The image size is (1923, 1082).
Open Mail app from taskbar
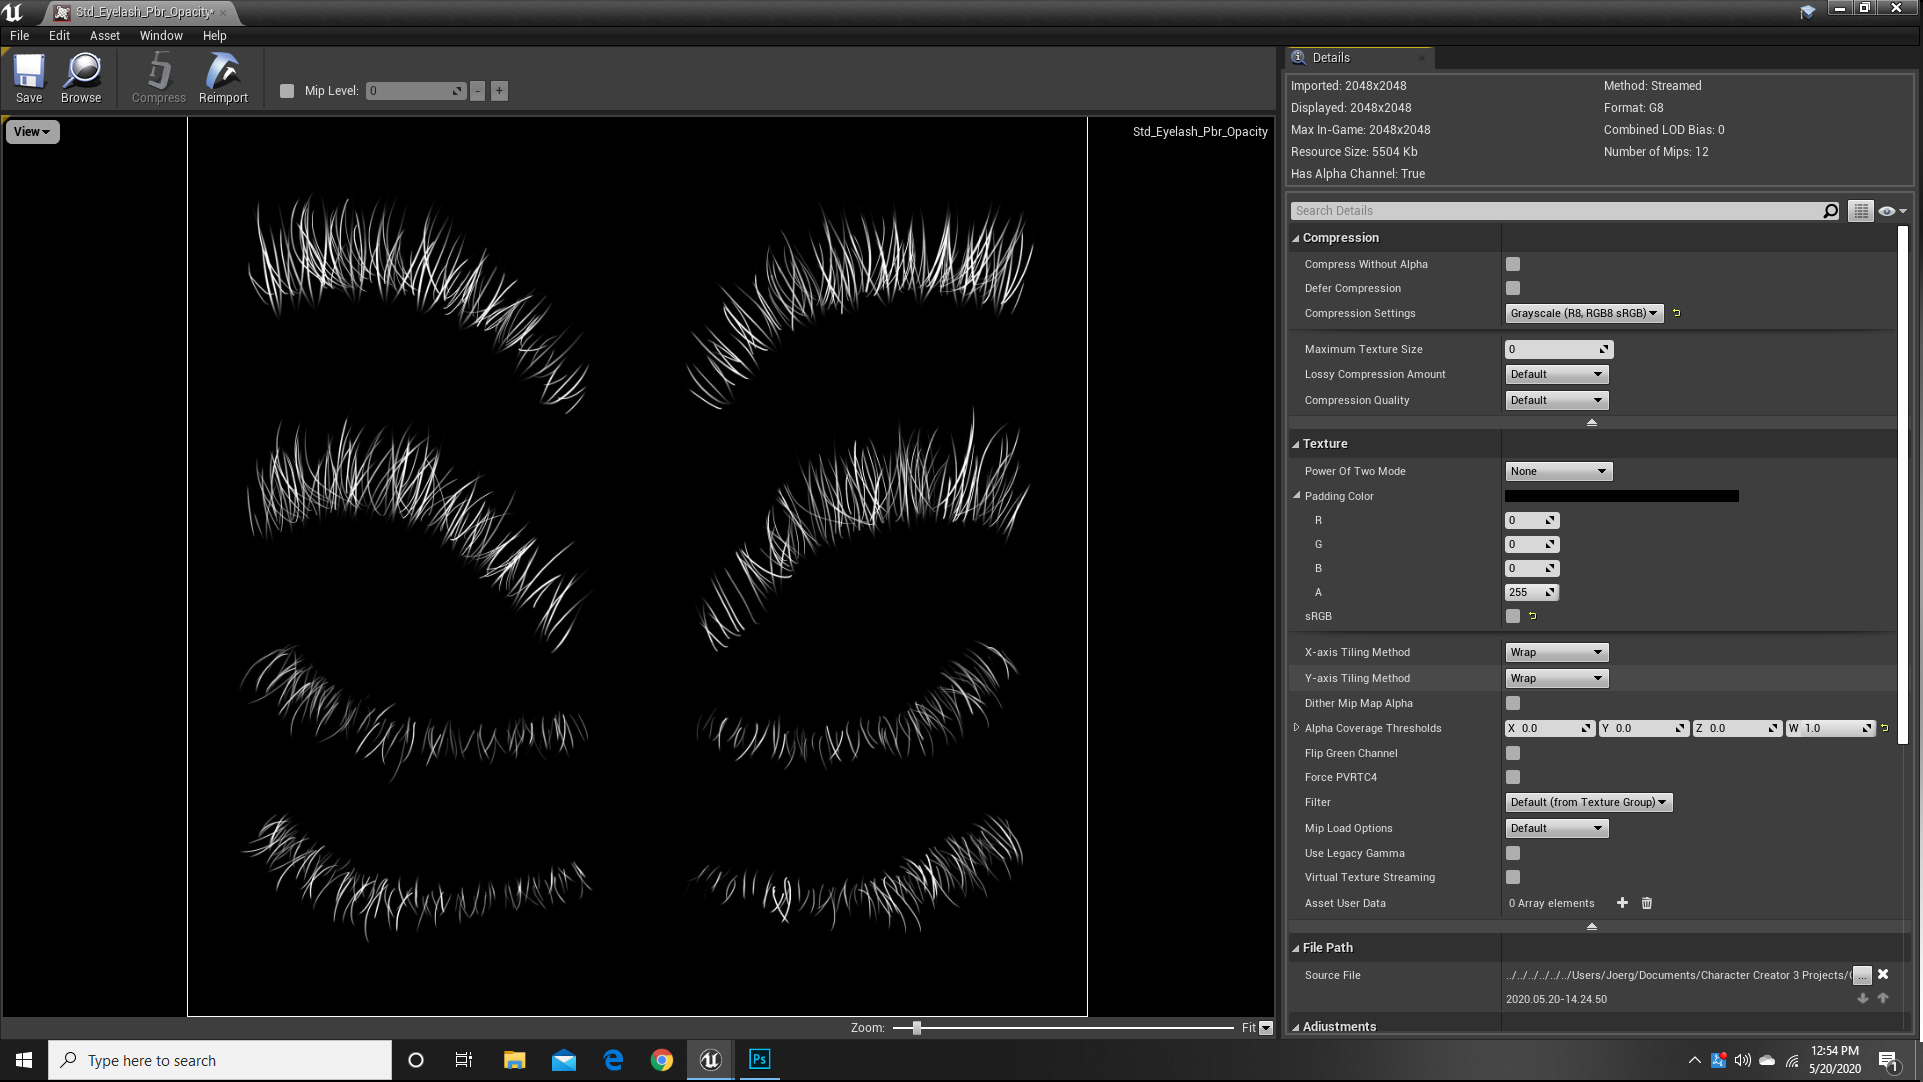[x=564, y=1060]
